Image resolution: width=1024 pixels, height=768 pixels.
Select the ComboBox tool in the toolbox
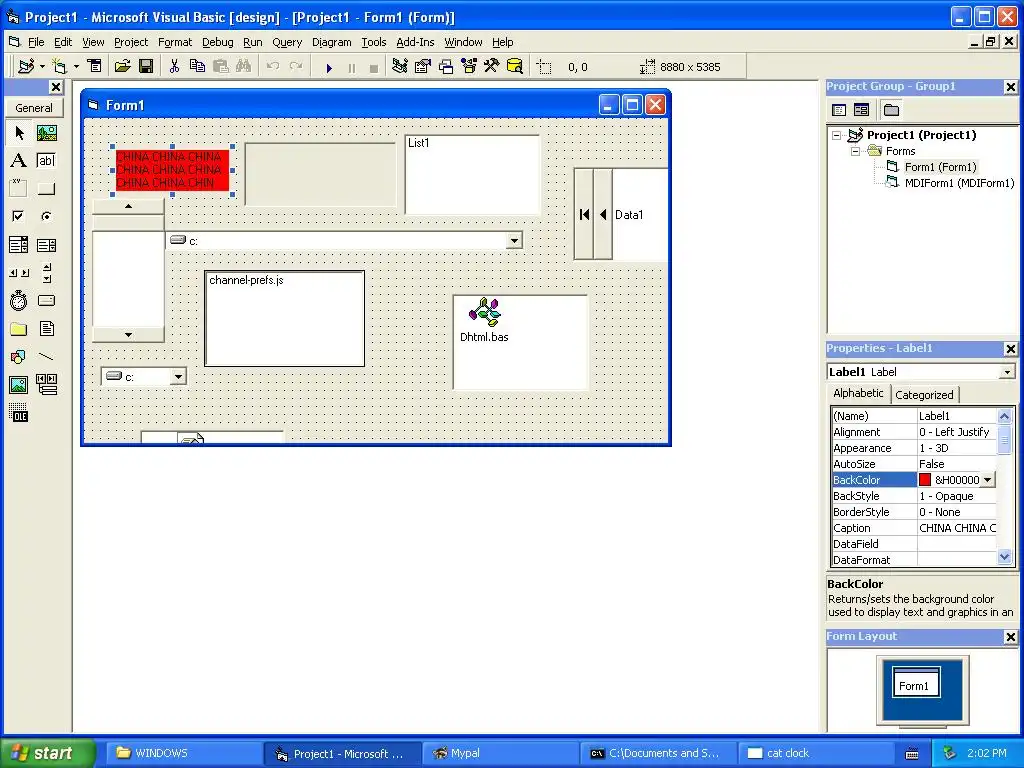tap(19, 245)
